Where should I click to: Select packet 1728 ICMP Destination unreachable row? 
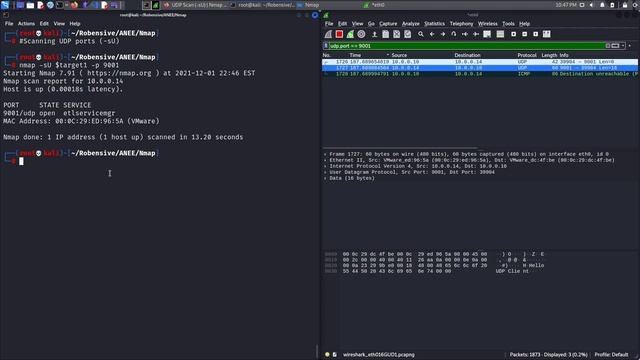point(480,74)
